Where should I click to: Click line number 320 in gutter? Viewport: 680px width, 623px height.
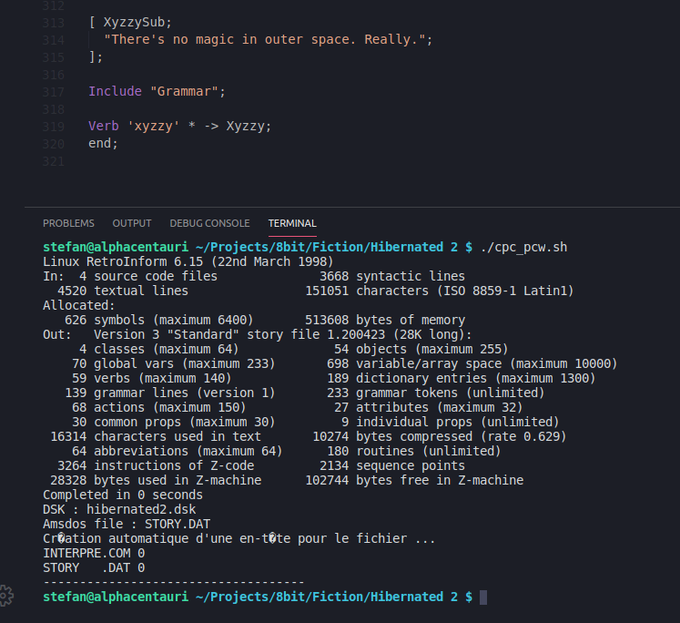(x=53, y=144)
